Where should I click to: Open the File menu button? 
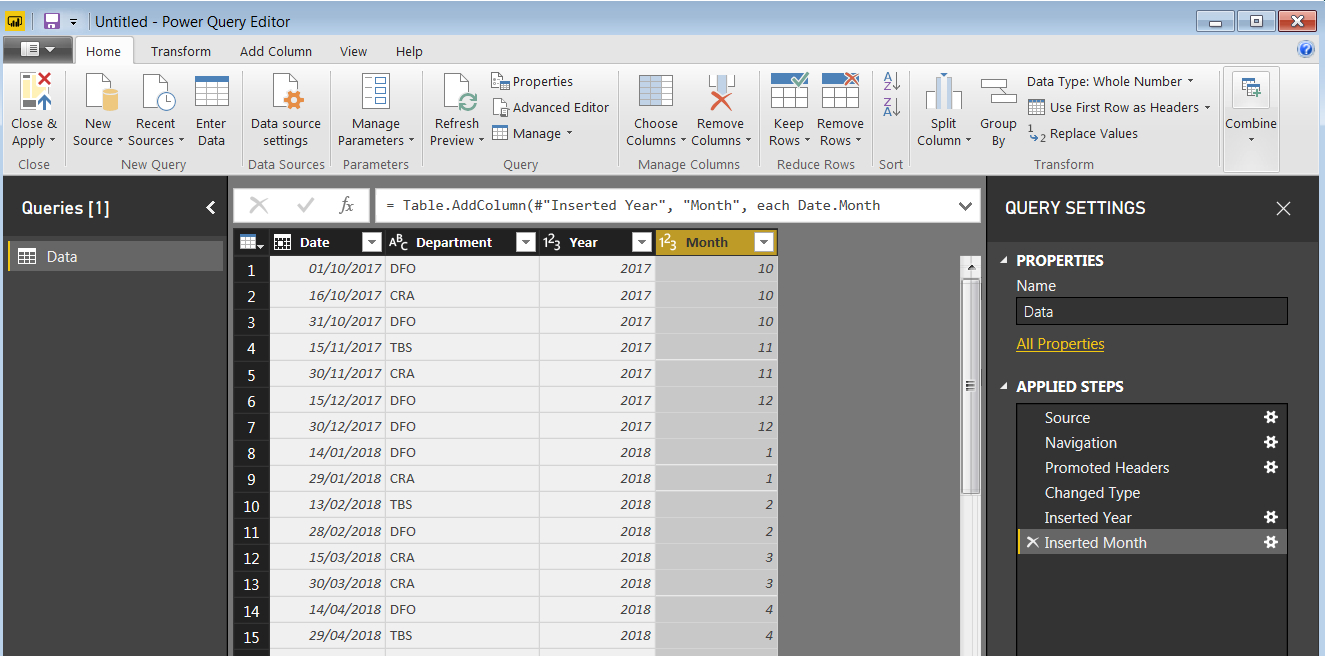click(x=38, y=49)
